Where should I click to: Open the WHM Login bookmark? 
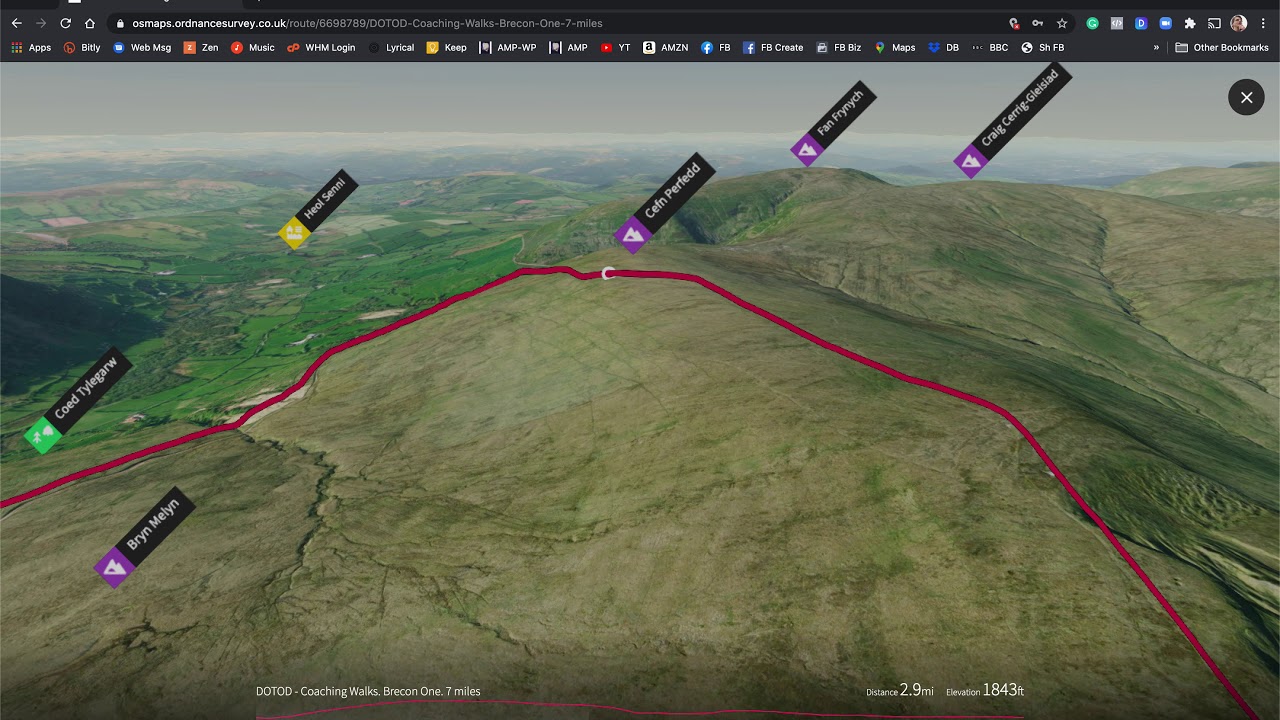[321, 47]
